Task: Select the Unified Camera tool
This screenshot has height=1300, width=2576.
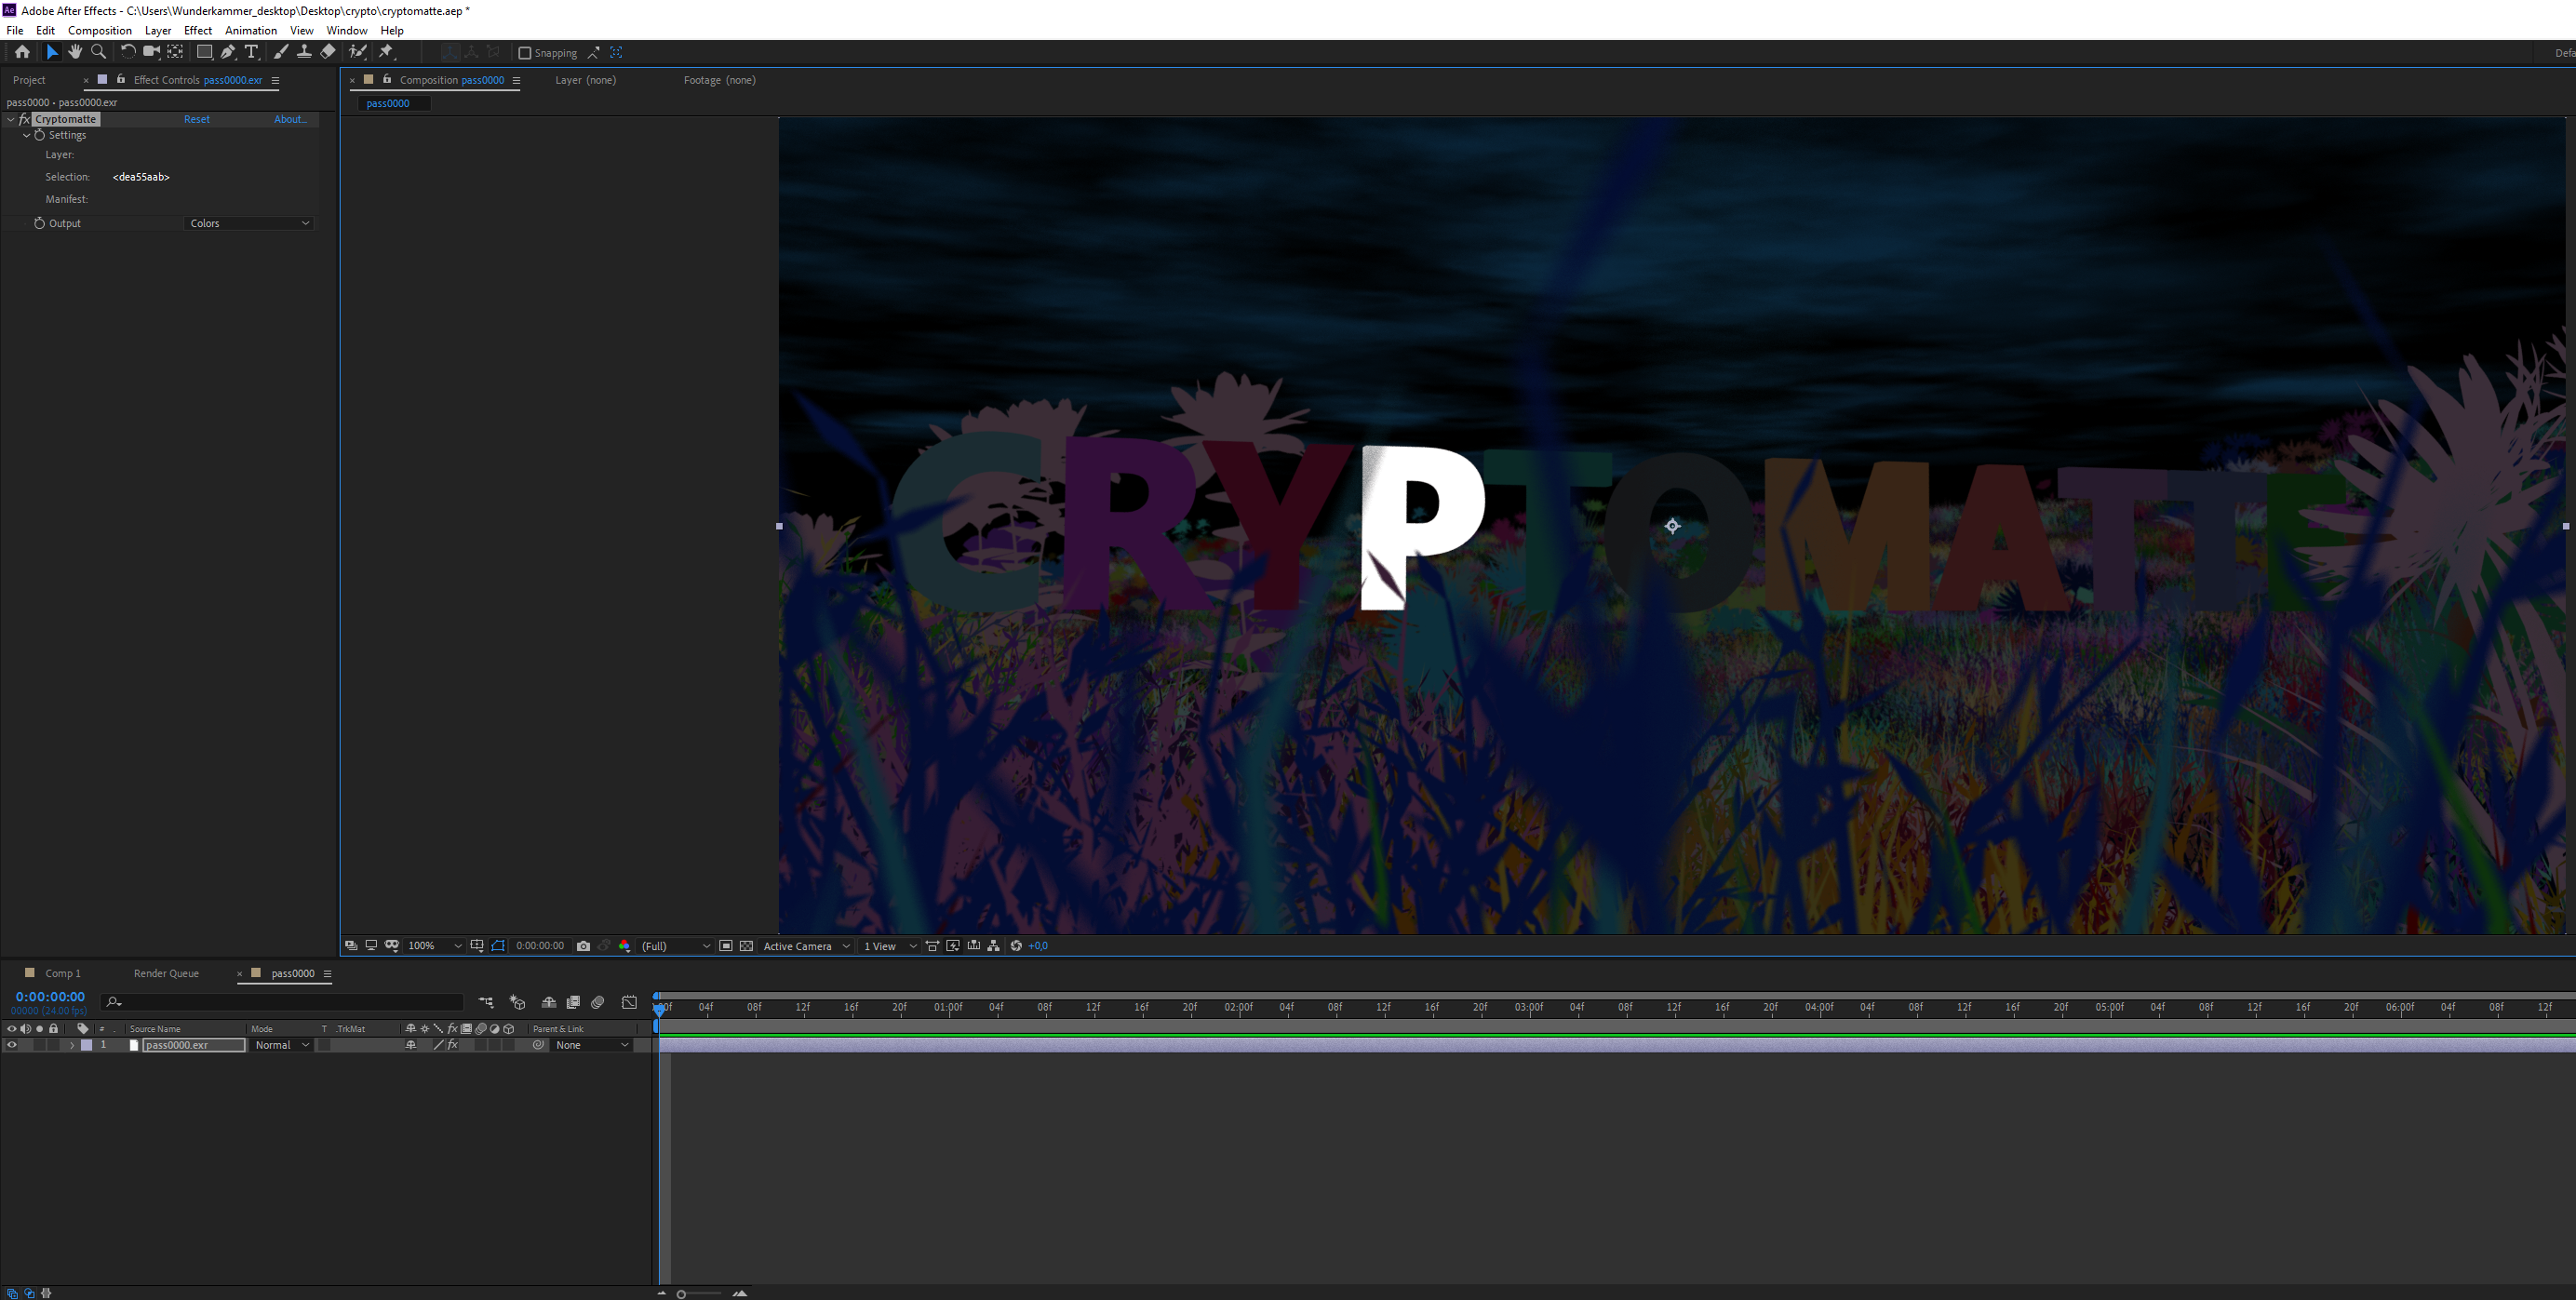Action: pos(151,52)
